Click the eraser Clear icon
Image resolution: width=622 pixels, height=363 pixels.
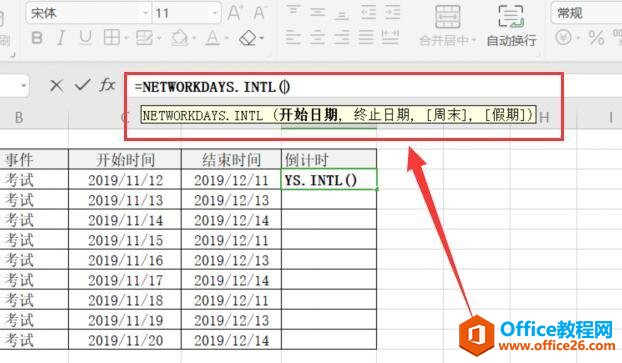point(248,38)
